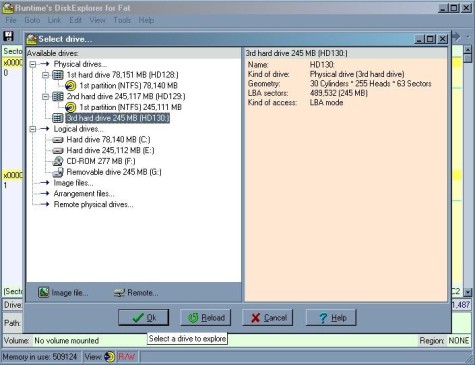Collapse the Logical drives tree node

coord(33,129)
